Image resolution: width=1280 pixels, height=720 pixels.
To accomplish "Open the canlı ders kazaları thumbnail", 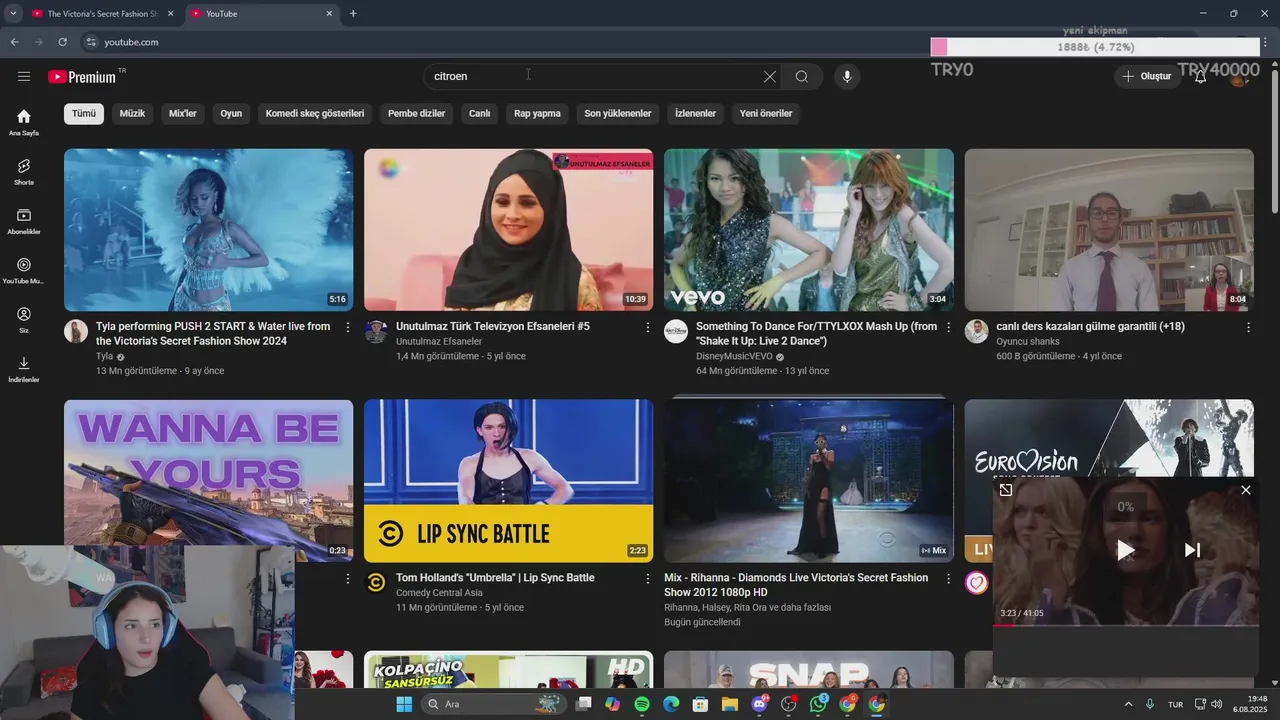I will tap(1109, 230).
